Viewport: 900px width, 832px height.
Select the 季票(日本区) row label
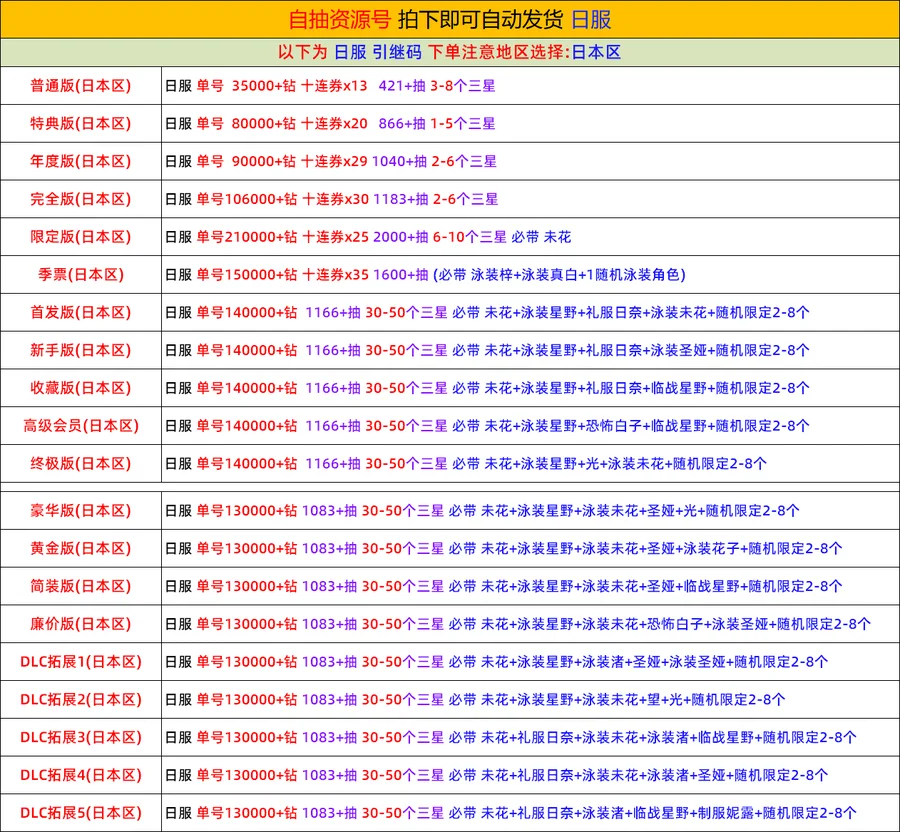pyautogui.click(x=80, y=275)
